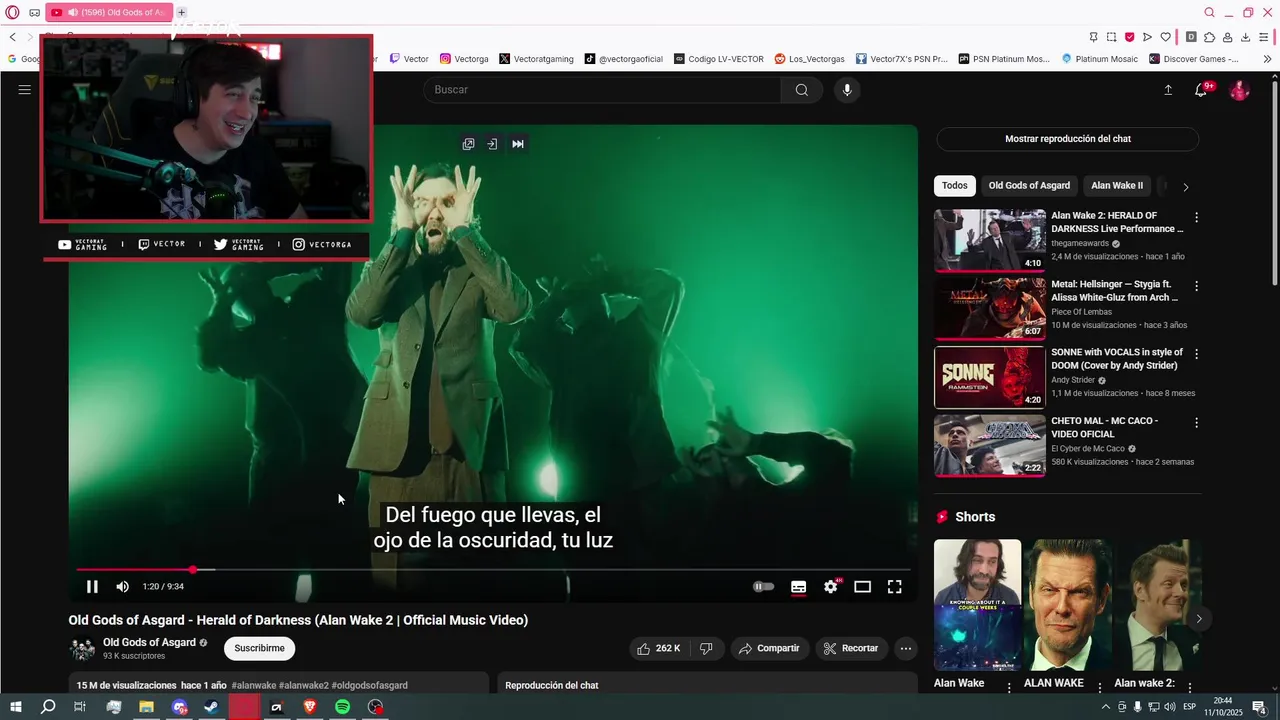Open more actions three-dot menu under video
The image size is (1280, 720).
coord(906,649)
